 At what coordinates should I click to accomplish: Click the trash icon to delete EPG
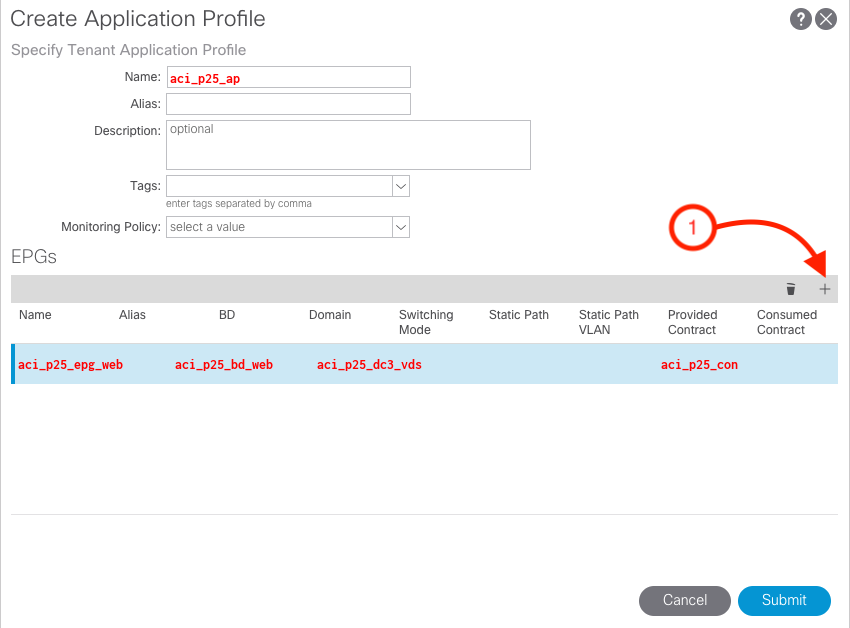(791, 289)
